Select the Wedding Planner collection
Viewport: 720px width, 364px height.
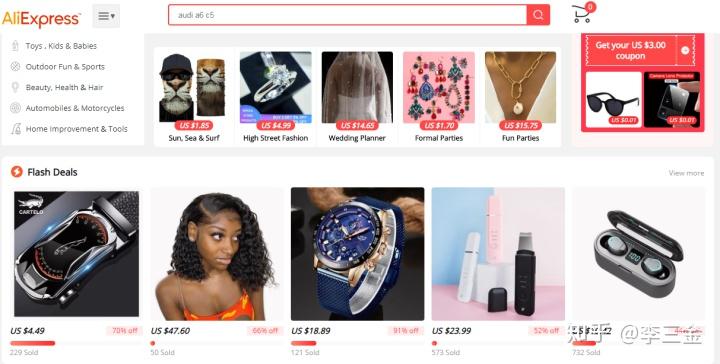coord(357,97)
